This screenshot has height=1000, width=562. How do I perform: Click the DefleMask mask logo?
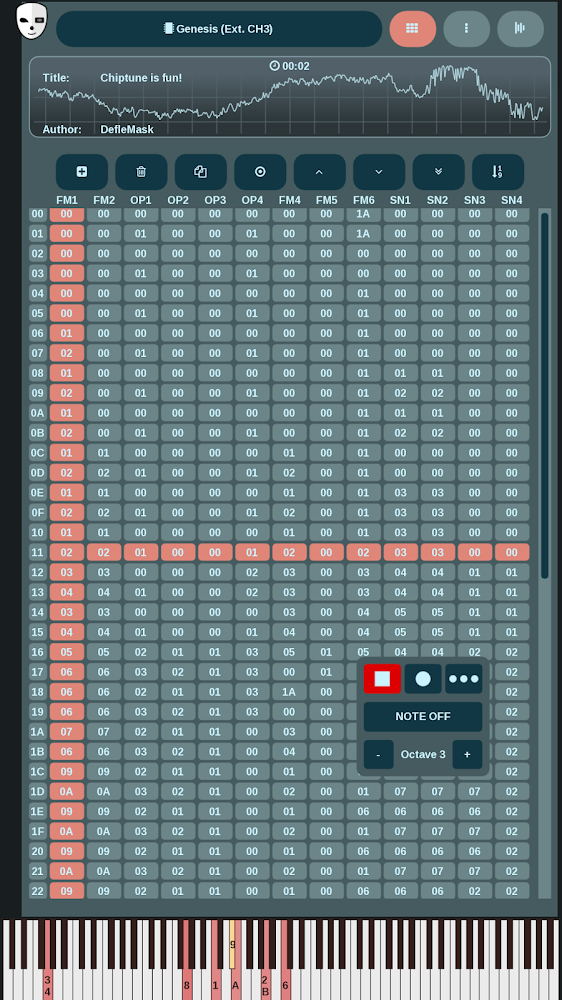31,21
